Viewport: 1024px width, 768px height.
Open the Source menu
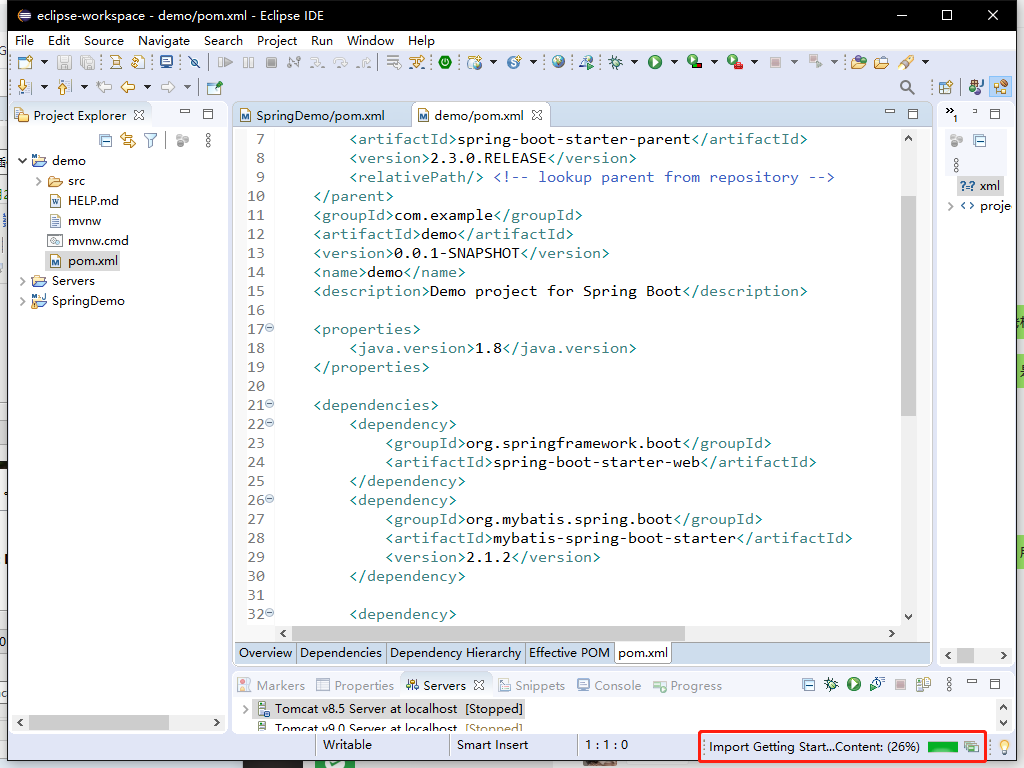(x=104, y=40)
